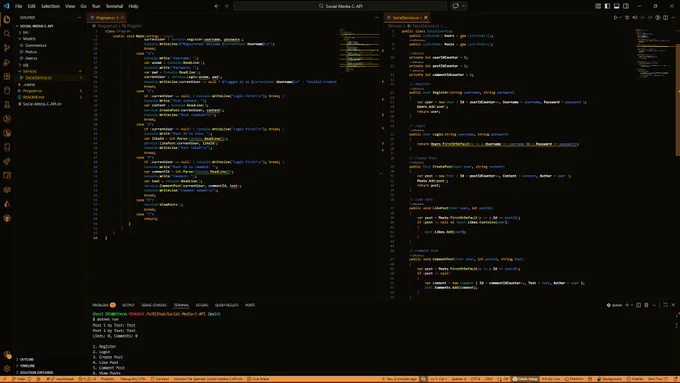The width and height of the screenshot is (680, 383).
Task: Expand the Outline section
Action: click(x=26, y=360)
